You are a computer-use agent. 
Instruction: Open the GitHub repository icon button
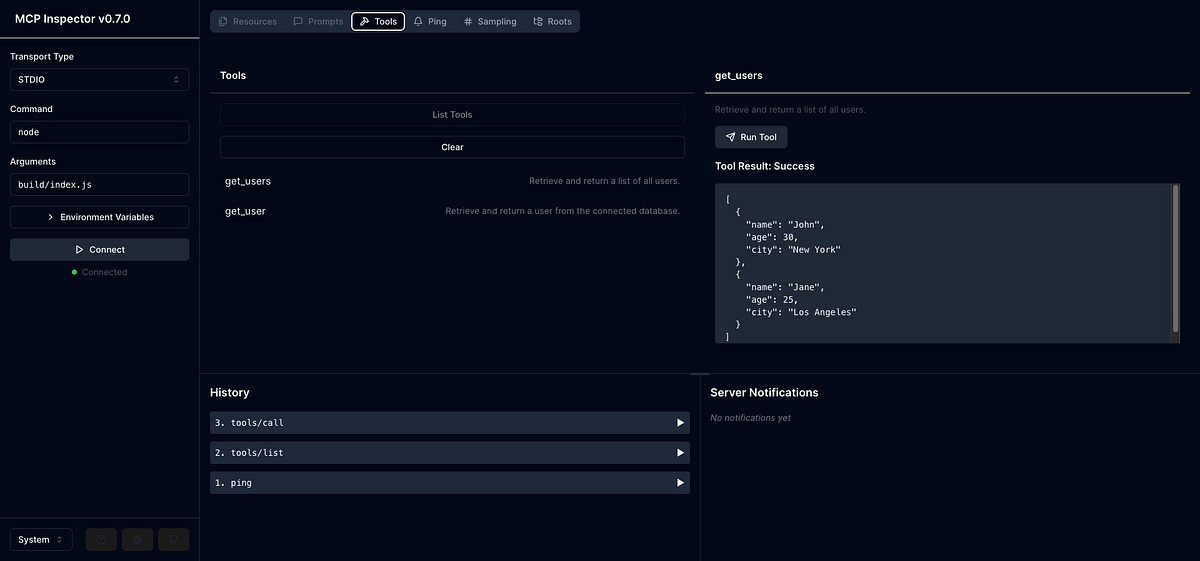tap(174, 540)
